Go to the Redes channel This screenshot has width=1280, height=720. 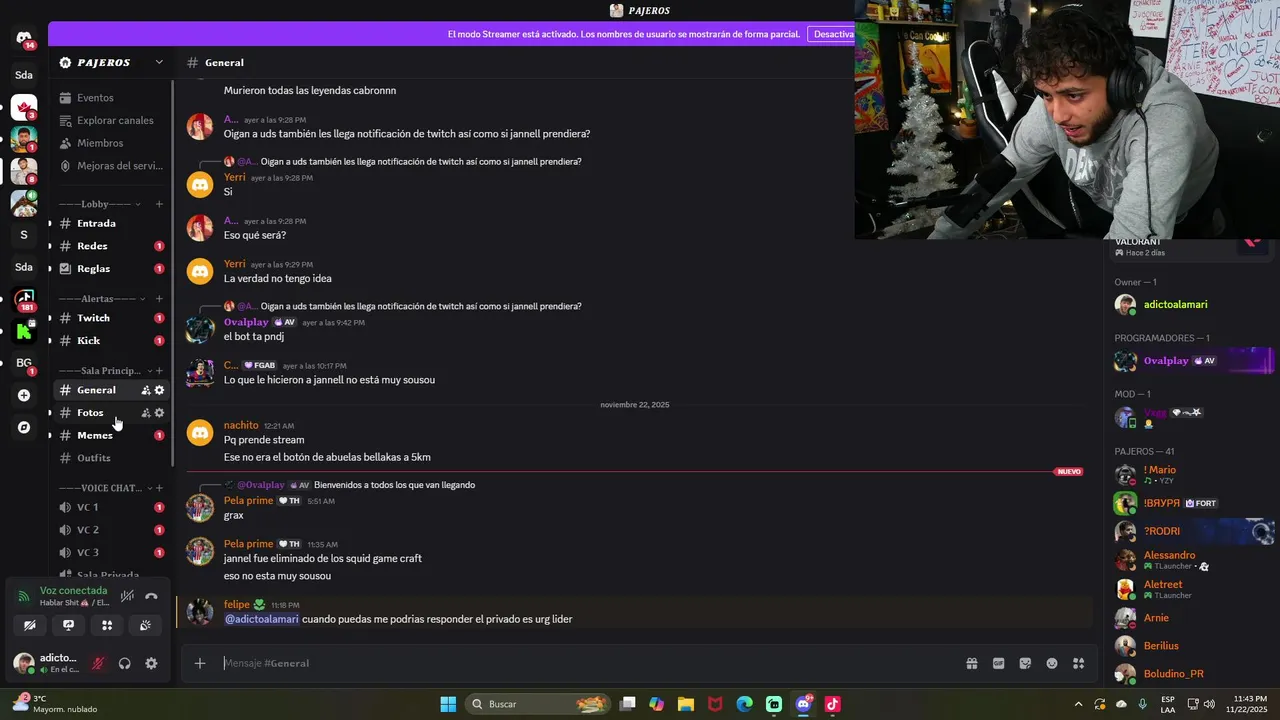(x=110, y=246)
